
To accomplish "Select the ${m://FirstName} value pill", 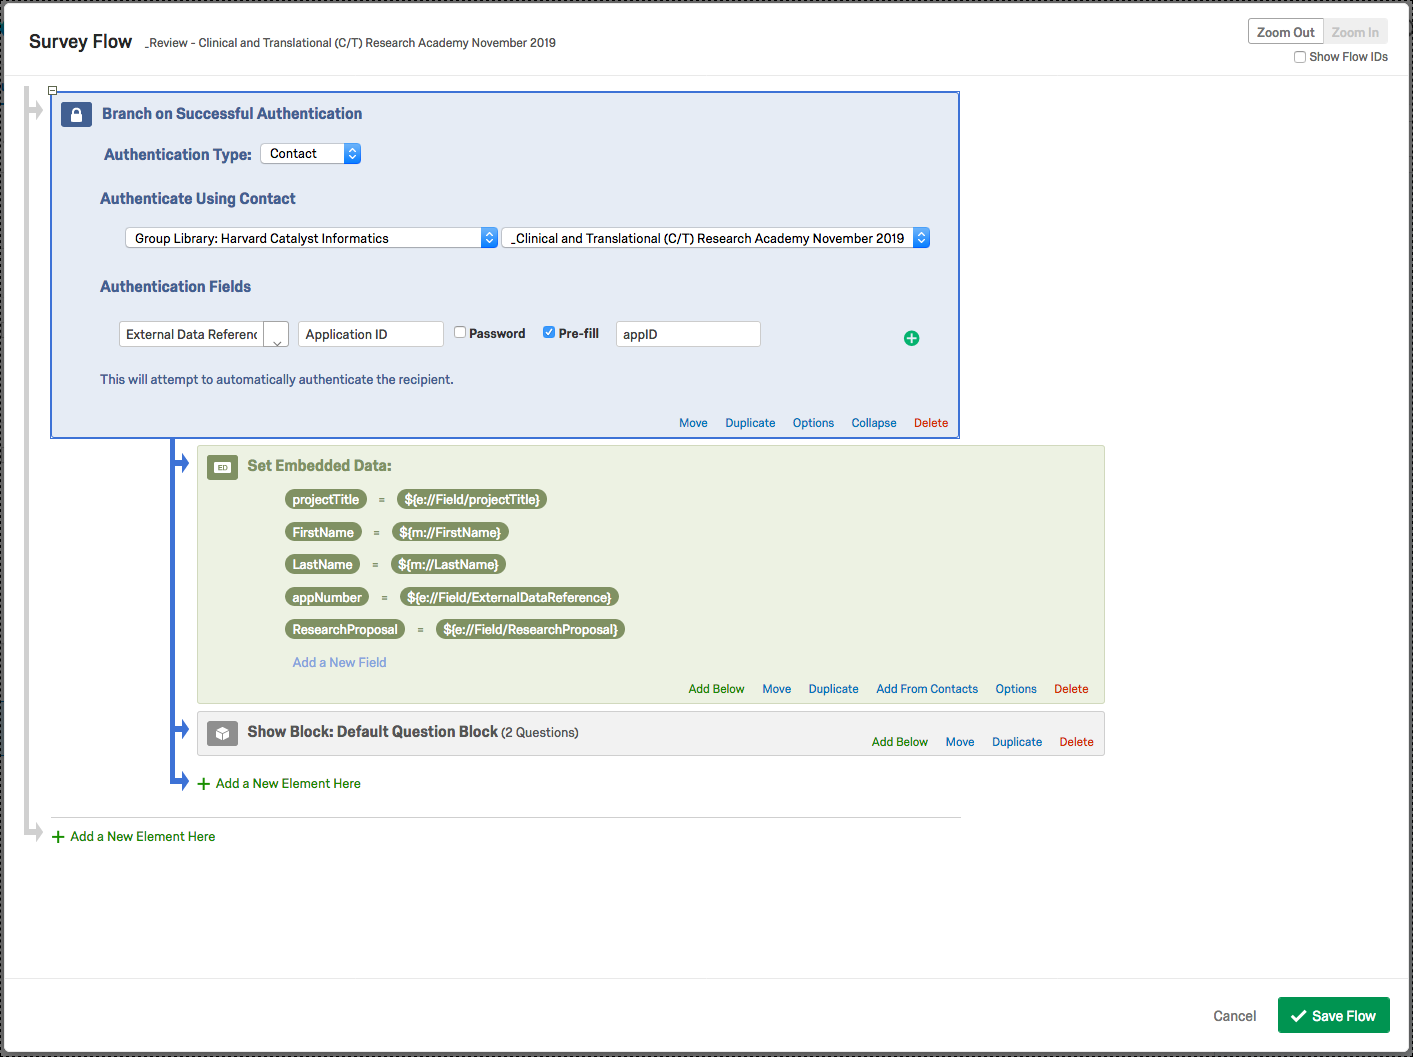I will 450,533.
